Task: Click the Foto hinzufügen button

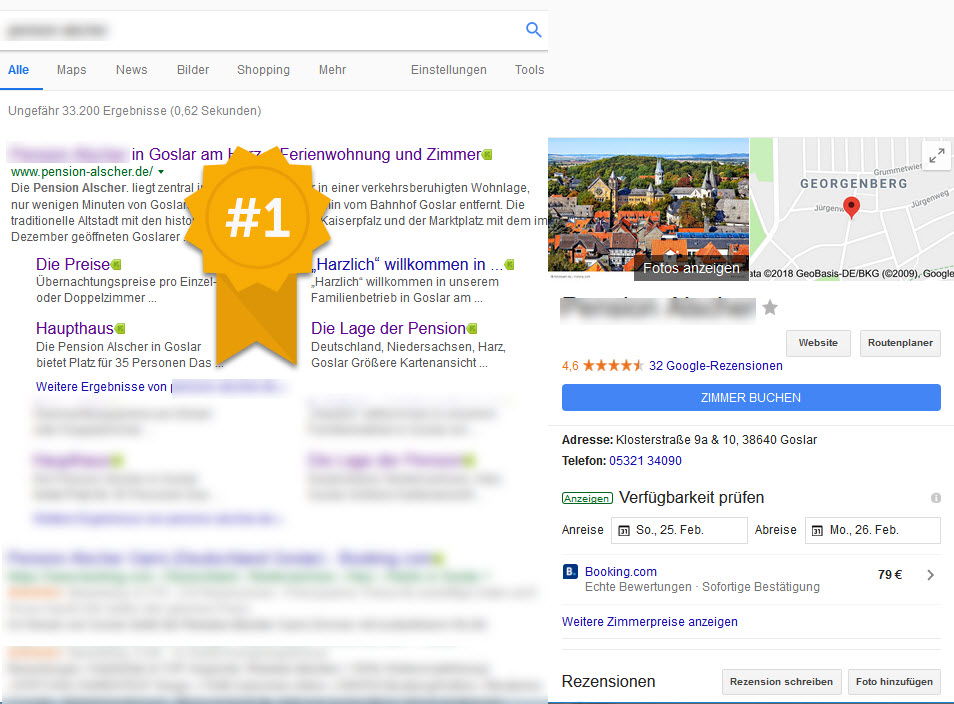Action: coord(894,681)
